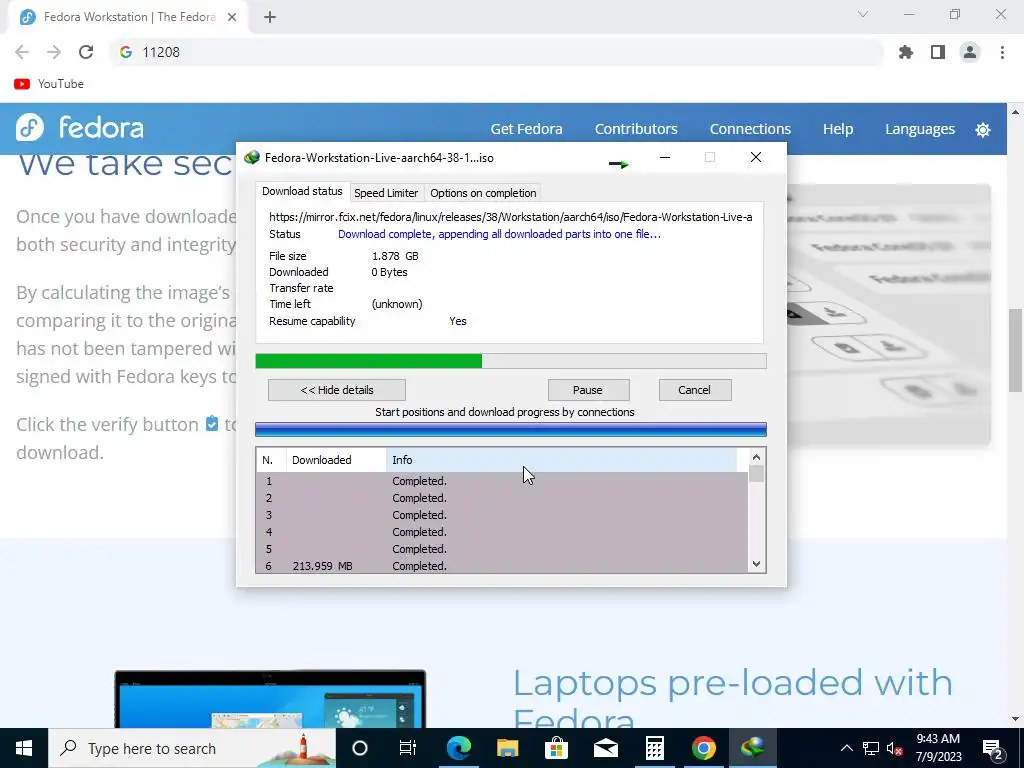Open a new Chrome tab
Image resolution: width=1024 pixels, height=768 pixels.
(270, 18)
